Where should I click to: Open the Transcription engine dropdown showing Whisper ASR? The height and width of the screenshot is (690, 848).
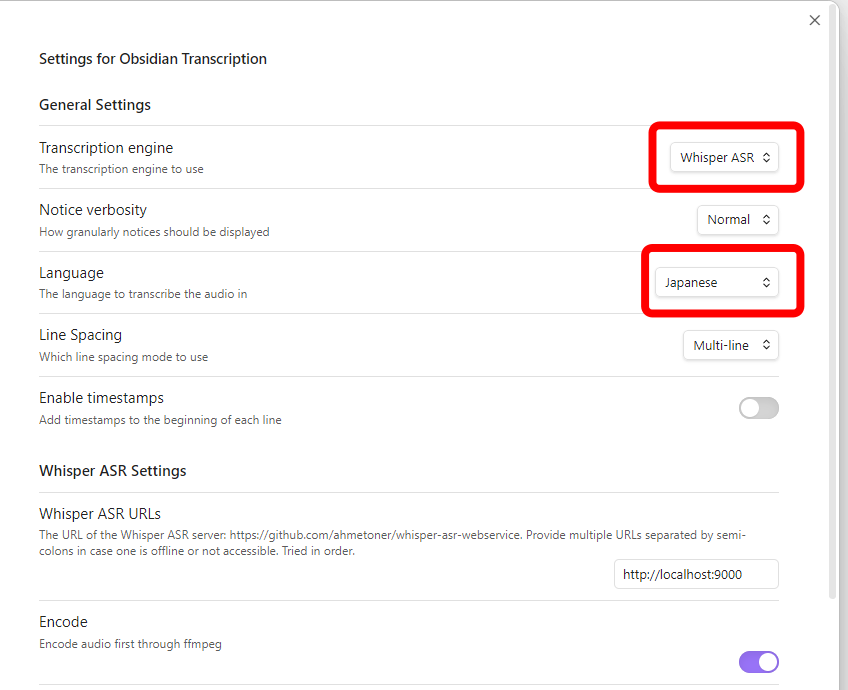point(724,157)
